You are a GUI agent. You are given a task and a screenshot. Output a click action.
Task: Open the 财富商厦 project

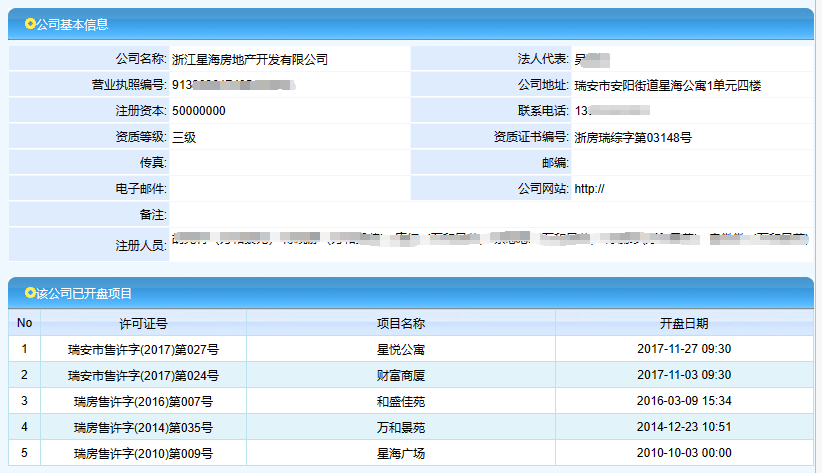coord(400,375)
